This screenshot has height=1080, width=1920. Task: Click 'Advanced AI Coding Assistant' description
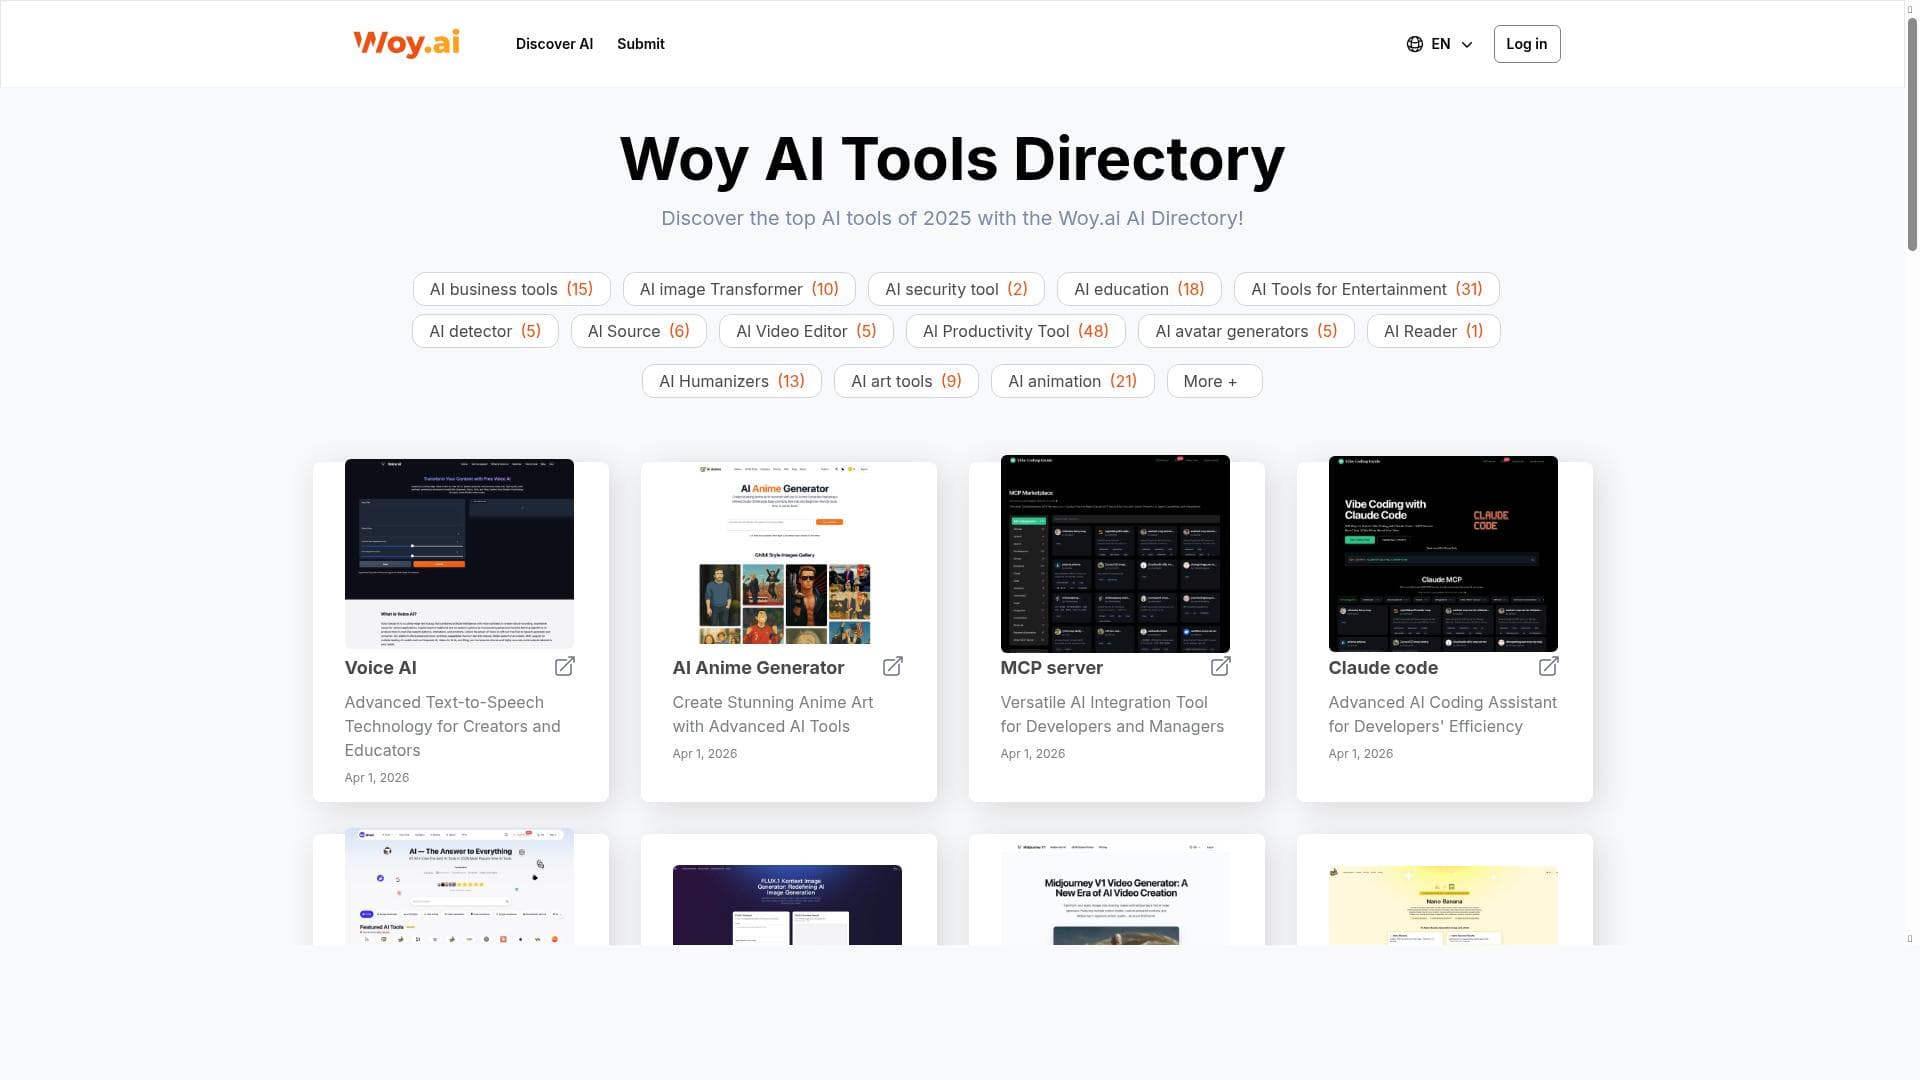coord(1442,714)
